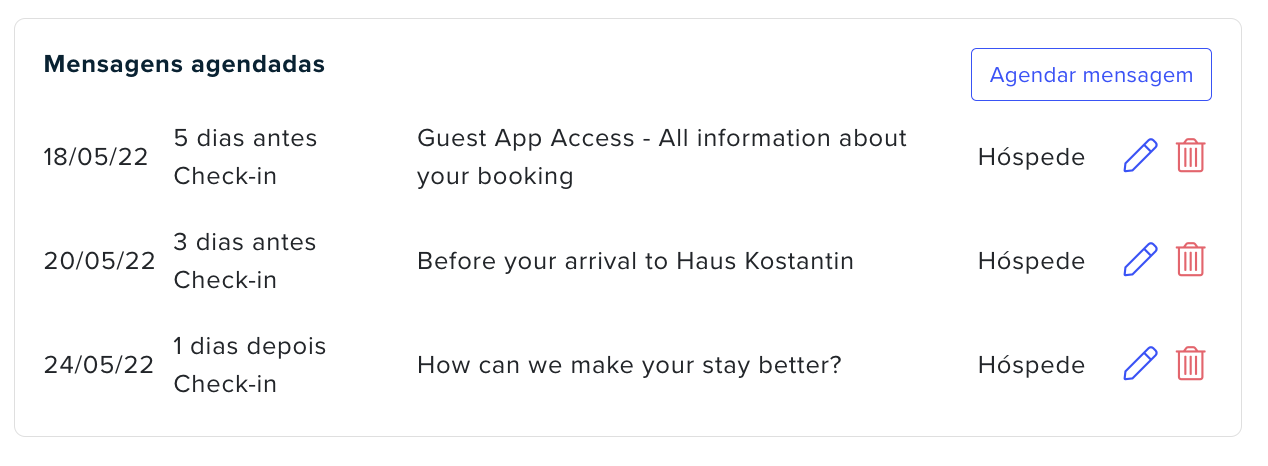Delete the Guest App Access message
The width and height of the screenshot is (1268, 466).
pos(1190,157)
